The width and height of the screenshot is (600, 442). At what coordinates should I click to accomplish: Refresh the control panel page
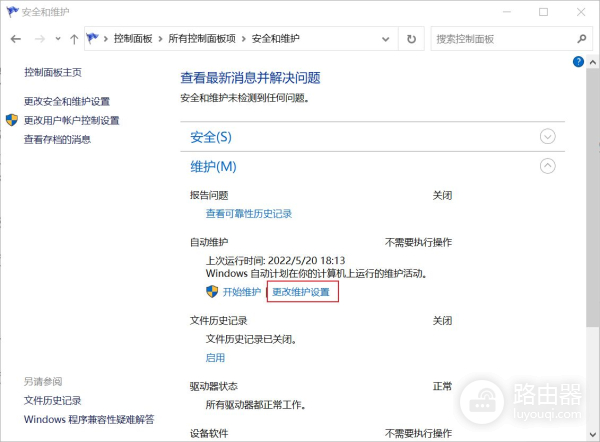(x=411, y=39)
